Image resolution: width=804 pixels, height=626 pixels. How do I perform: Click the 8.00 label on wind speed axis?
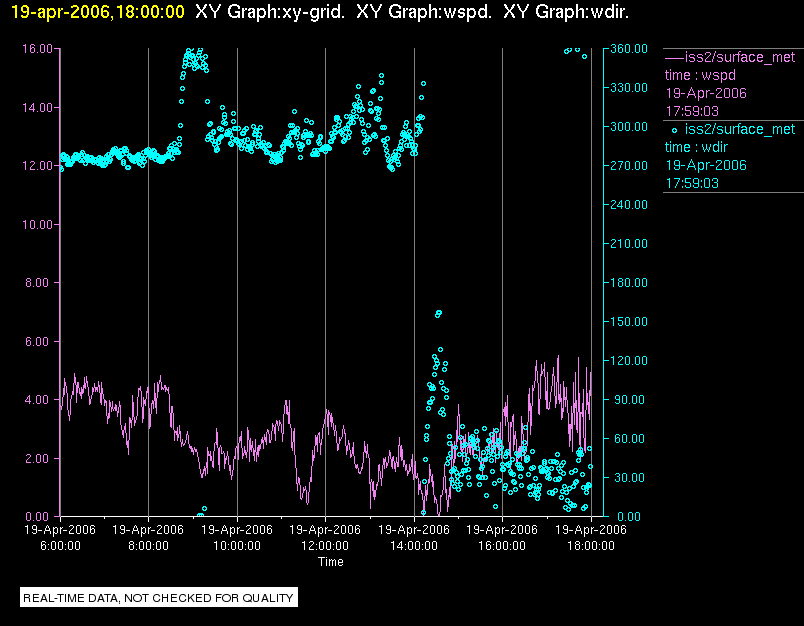pos(39,283)
